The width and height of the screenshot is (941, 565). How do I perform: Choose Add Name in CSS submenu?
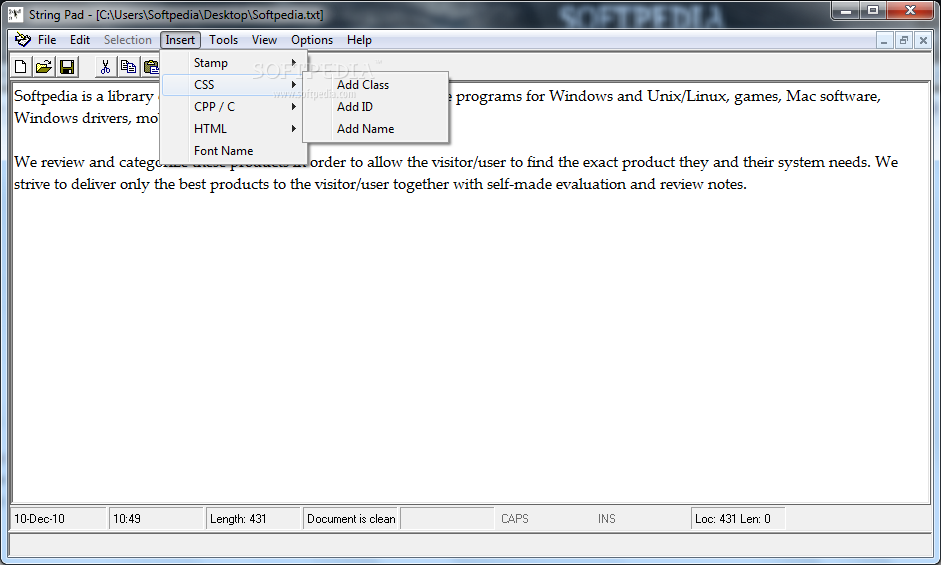pyautogui.click(x=376, y=128)
